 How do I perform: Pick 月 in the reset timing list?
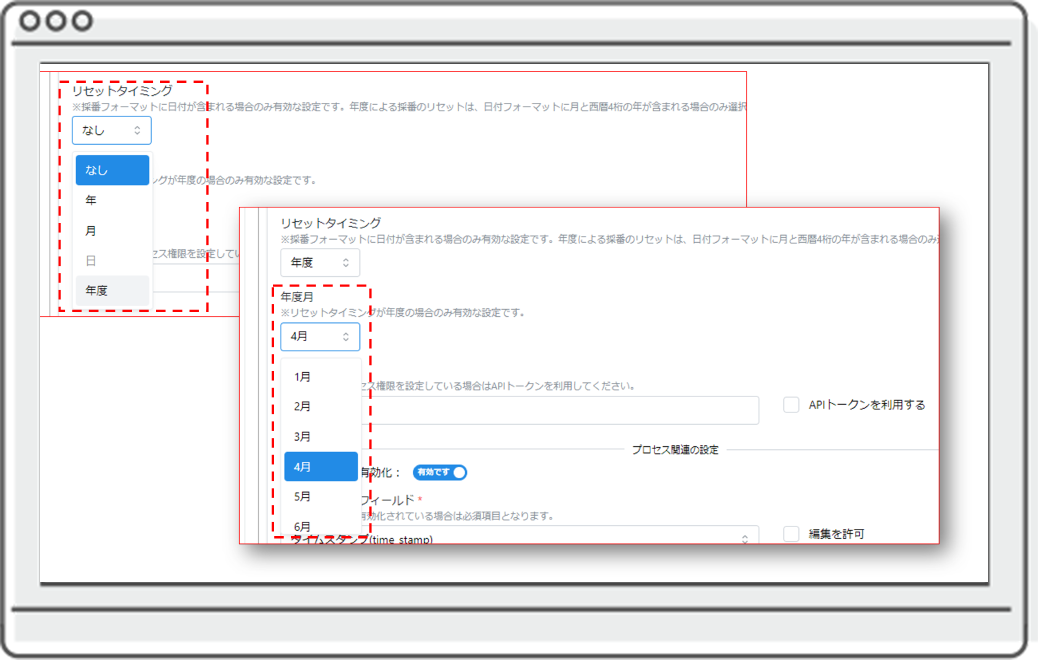click(112, 231)
